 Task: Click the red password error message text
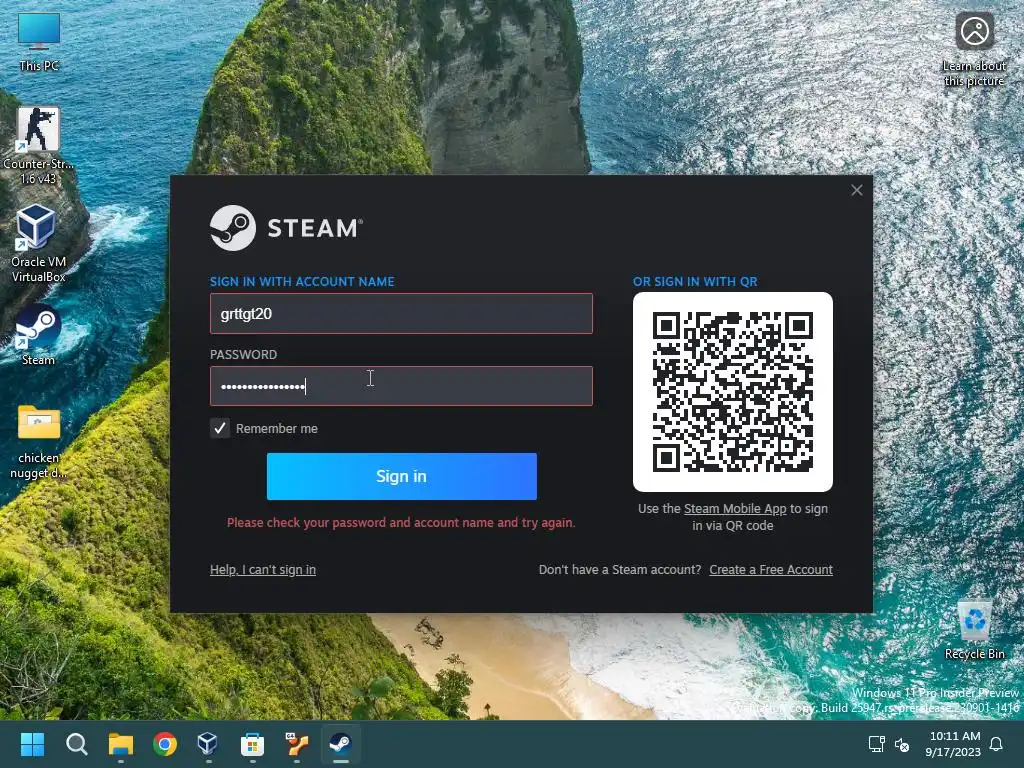[401, 522]
